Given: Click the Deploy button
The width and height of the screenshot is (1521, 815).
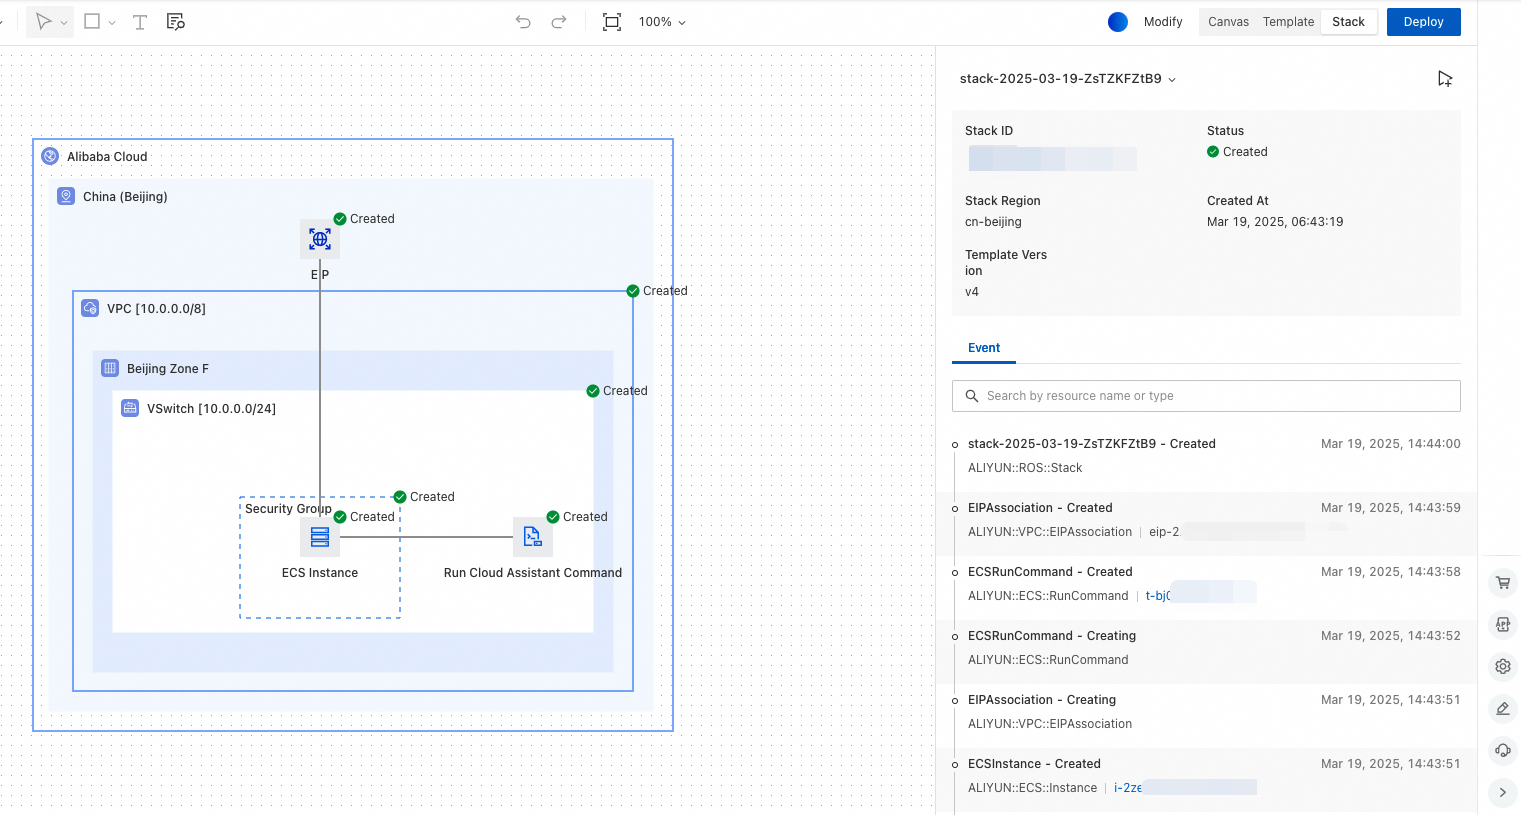Looking at the screenshot, I should 1423,22.
